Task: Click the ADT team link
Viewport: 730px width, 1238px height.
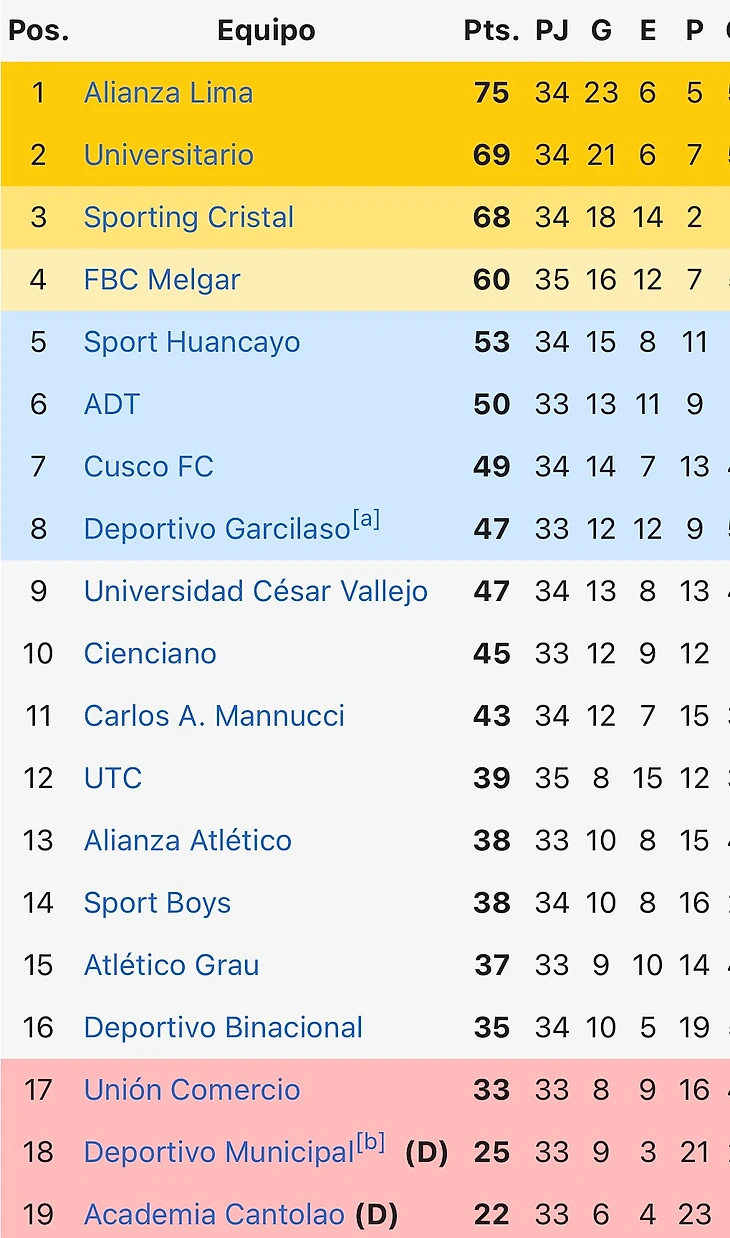Action: 112,404
